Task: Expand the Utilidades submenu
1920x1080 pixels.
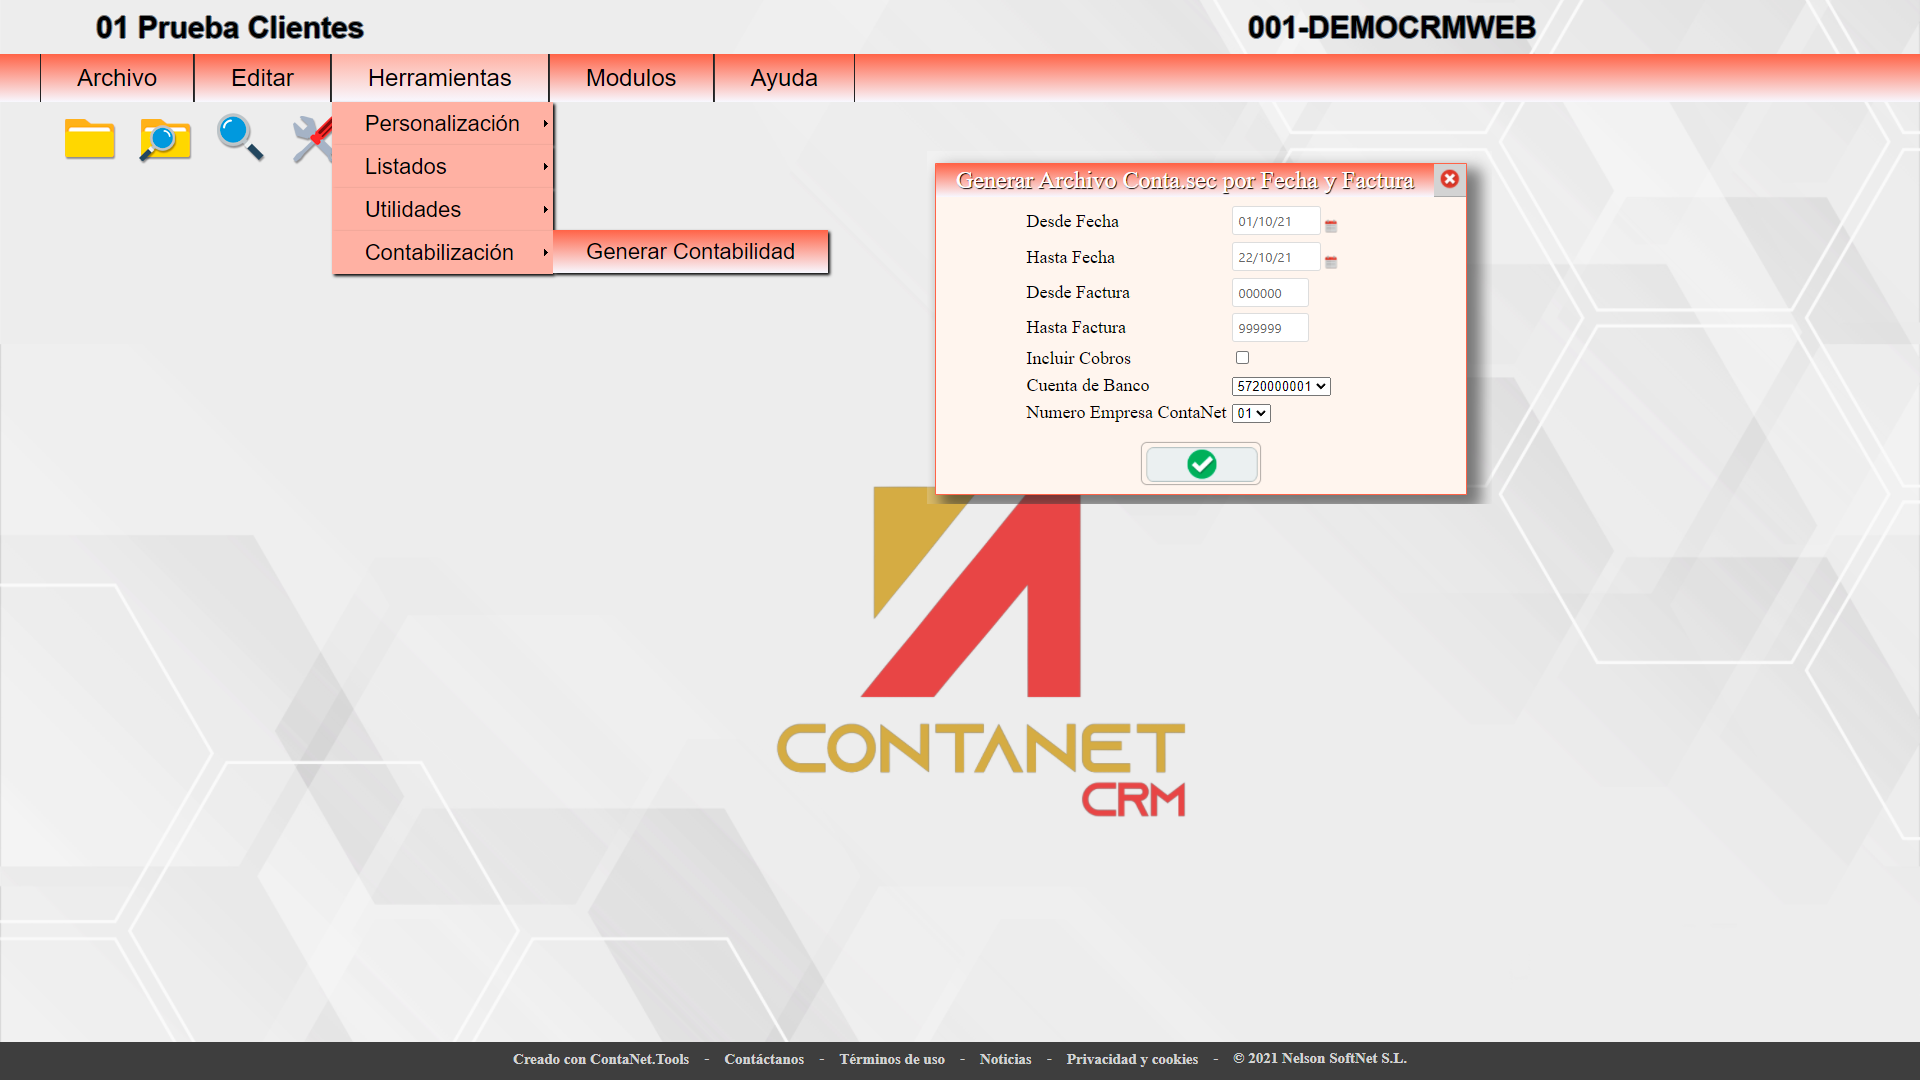Action: [443, 210]
